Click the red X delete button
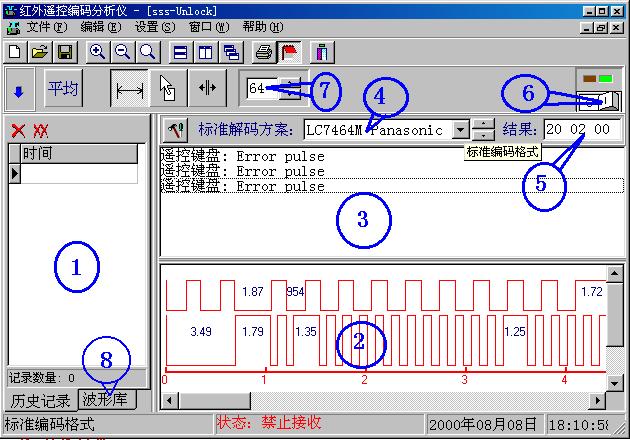 pos(17,130)
